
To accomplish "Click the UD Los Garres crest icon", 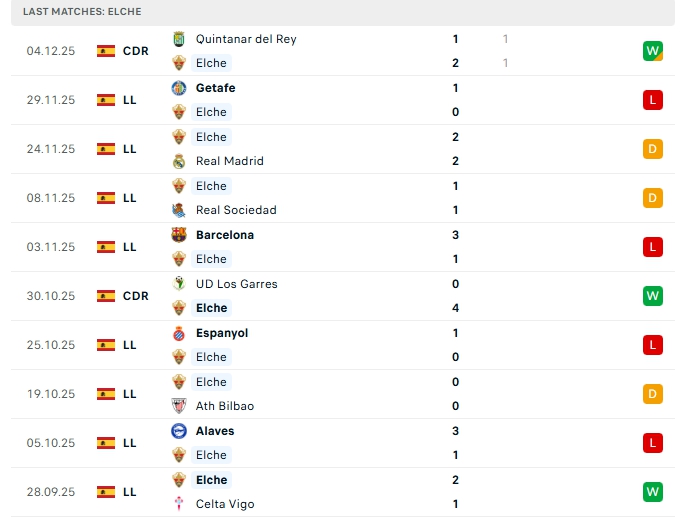I will 179,284.
